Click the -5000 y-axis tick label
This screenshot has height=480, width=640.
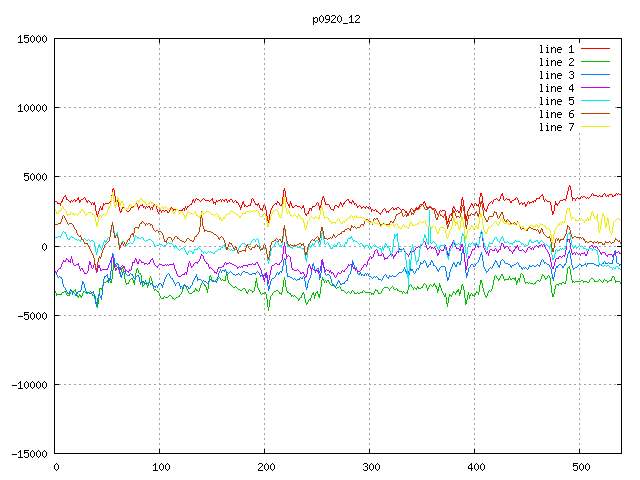[30, 315]
